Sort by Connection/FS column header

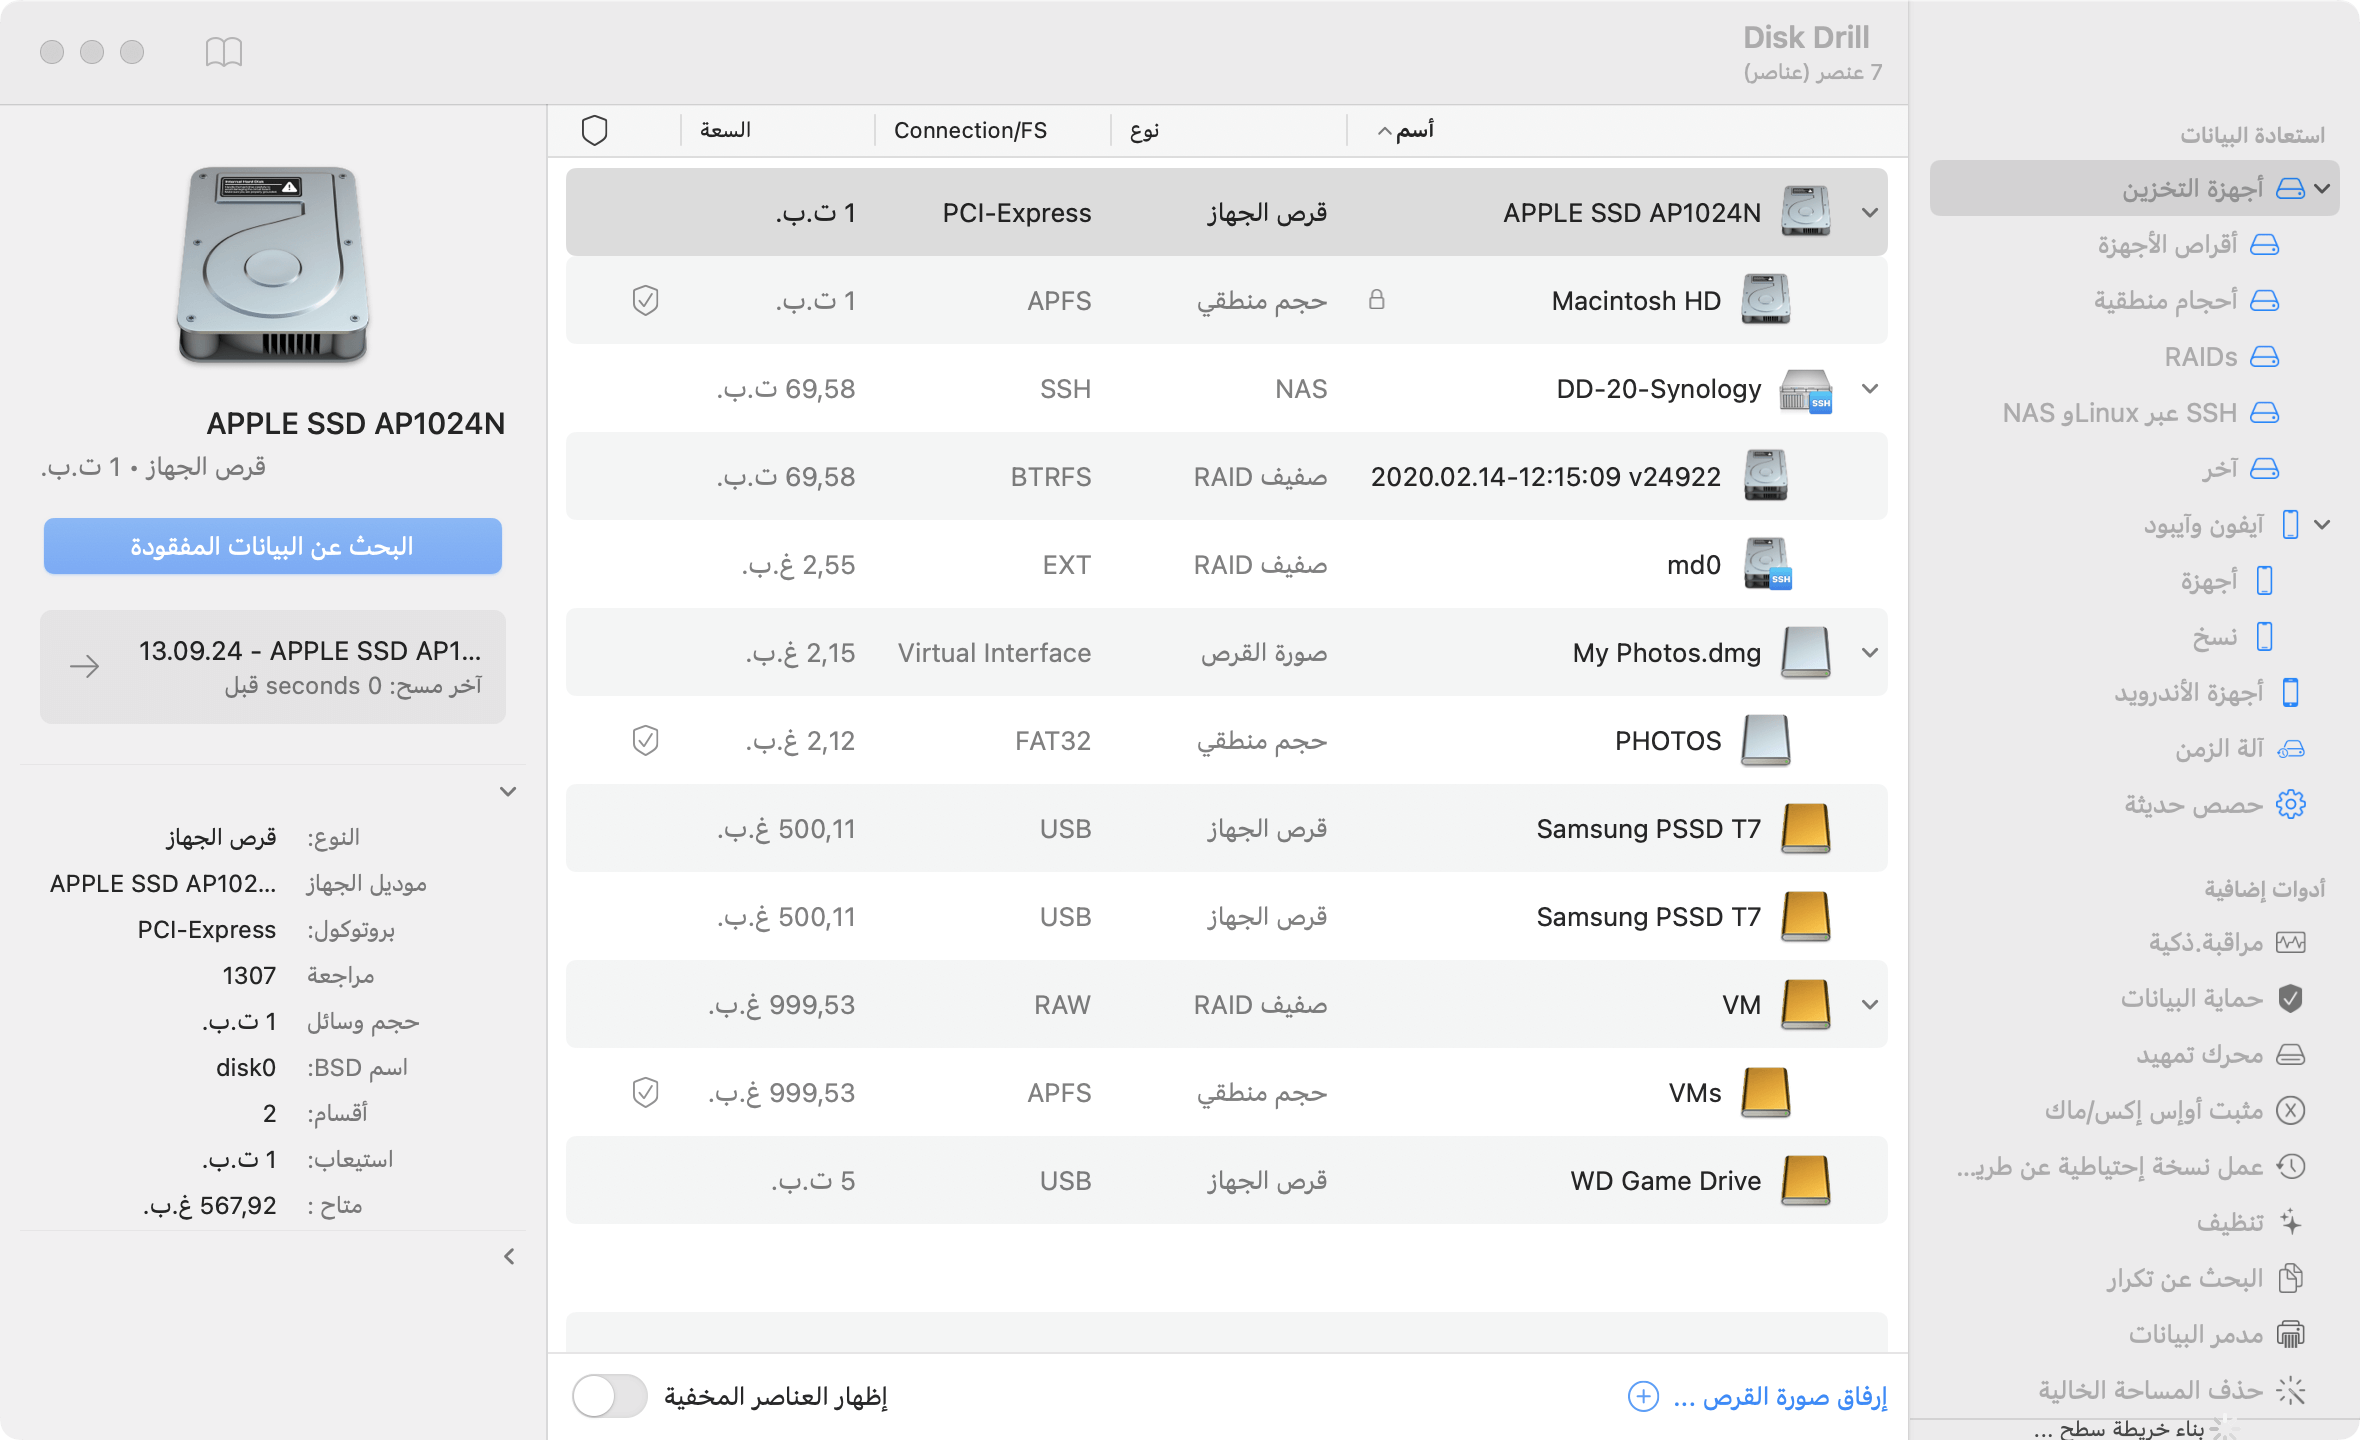pyautogui.click(x=970, y=130)
